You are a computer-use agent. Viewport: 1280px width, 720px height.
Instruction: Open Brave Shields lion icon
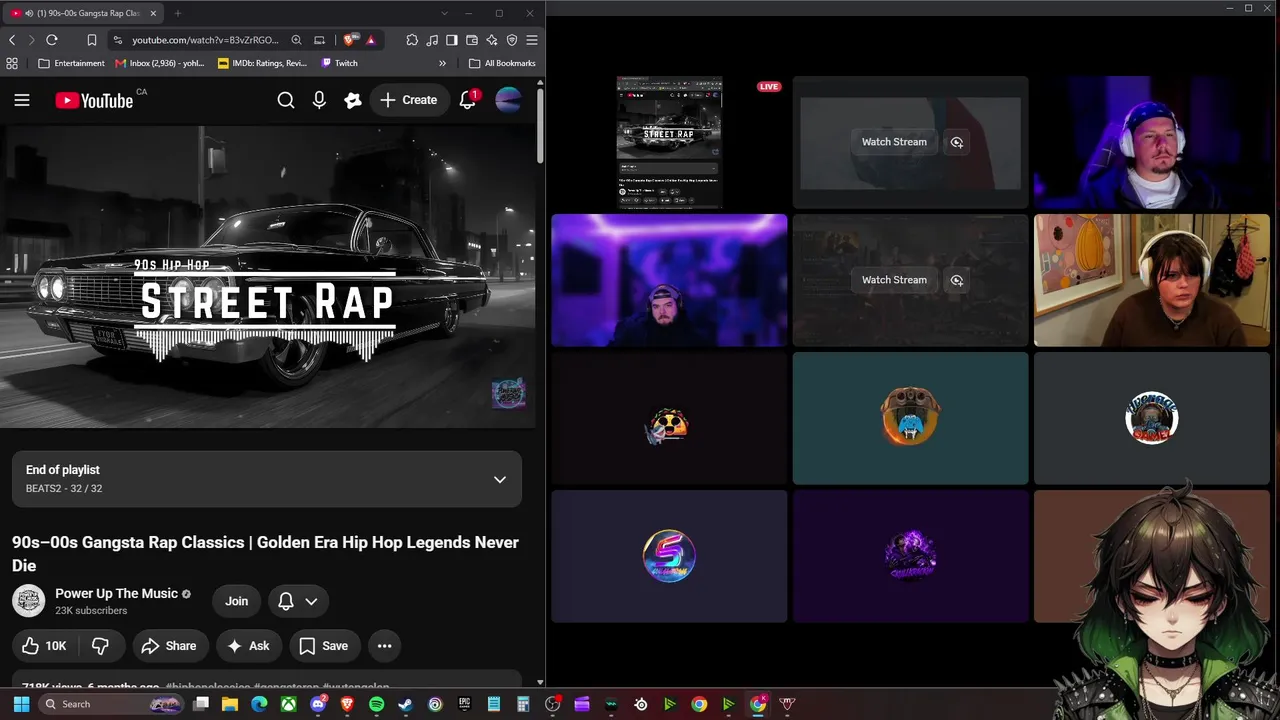(x=349, y=40)
